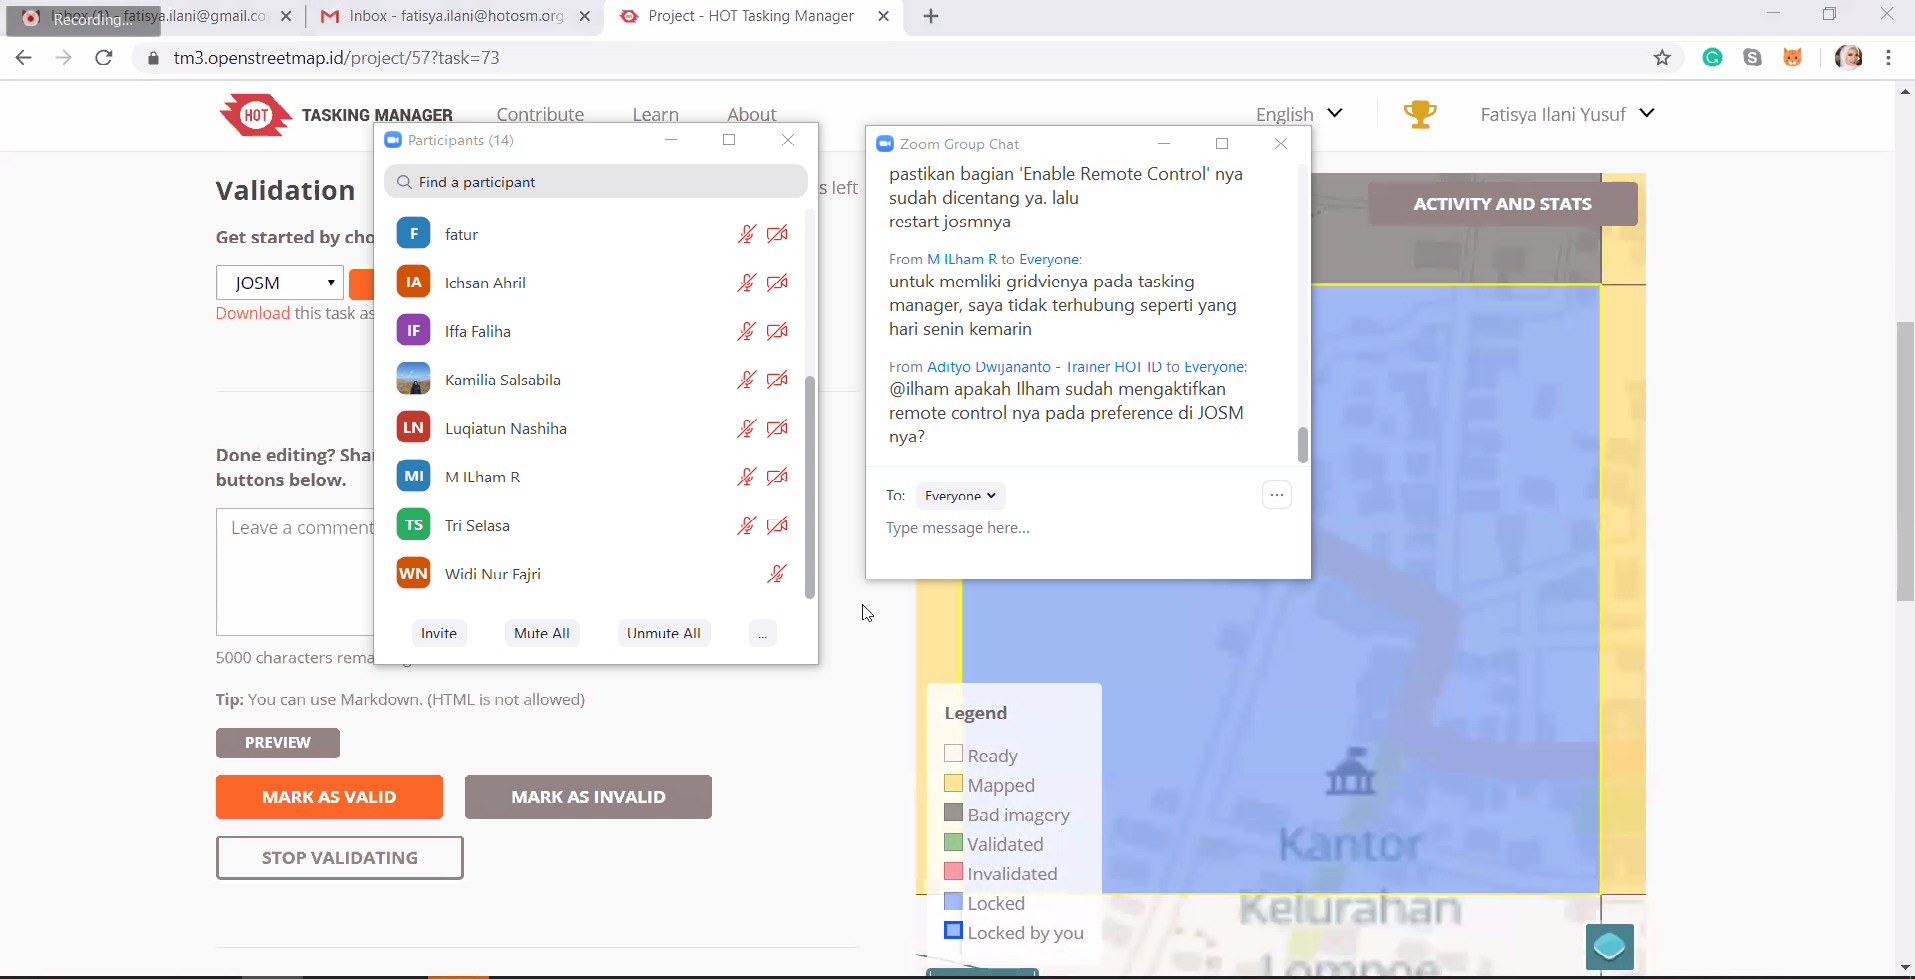Open the map layers button
This screenshot has height=979, width=1915.
click(1608, 946)
